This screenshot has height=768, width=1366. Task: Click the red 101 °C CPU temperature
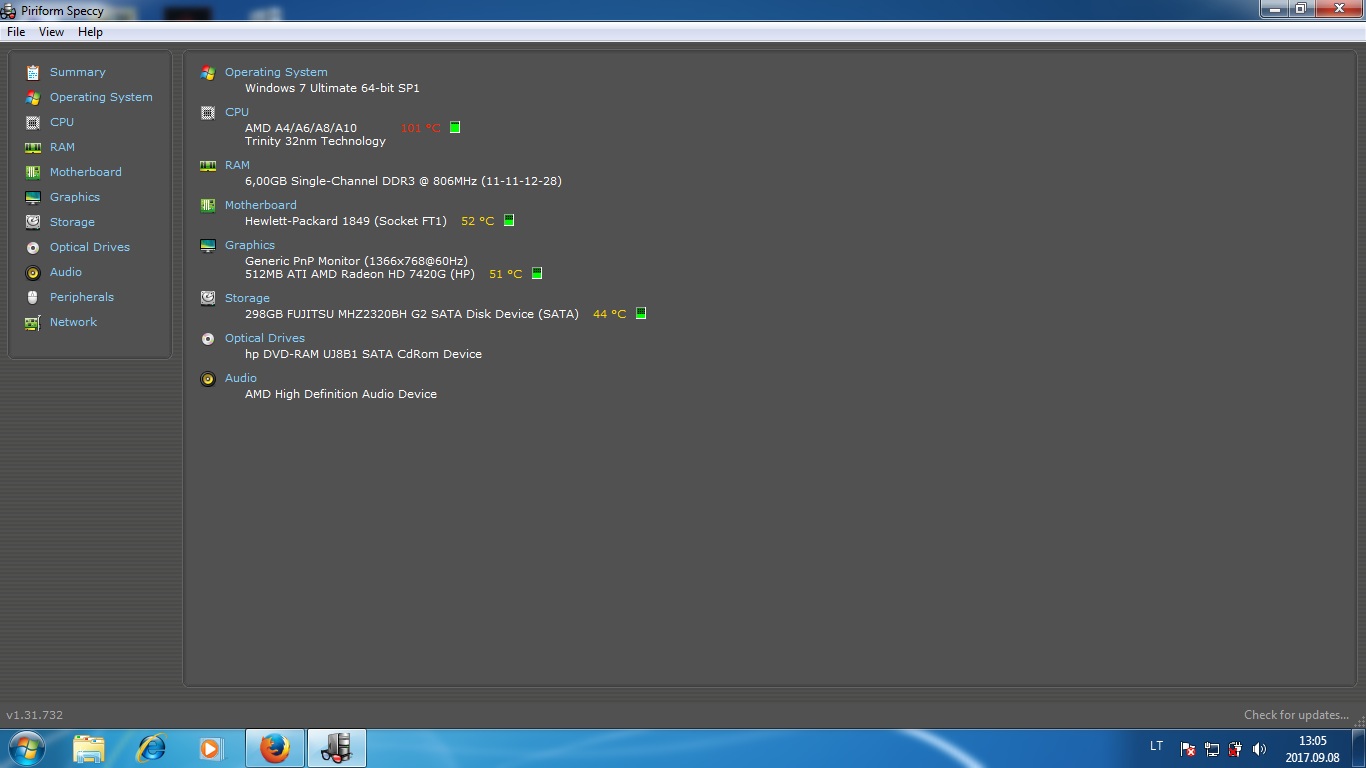[421, 128]
